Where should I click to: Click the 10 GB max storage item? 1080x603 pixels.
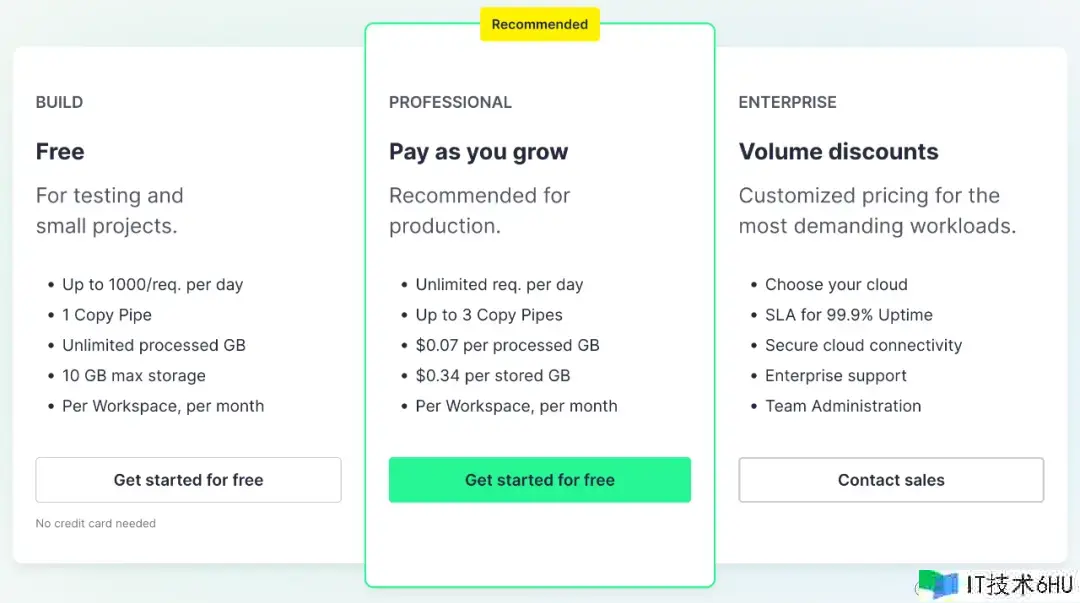point(133,376)
